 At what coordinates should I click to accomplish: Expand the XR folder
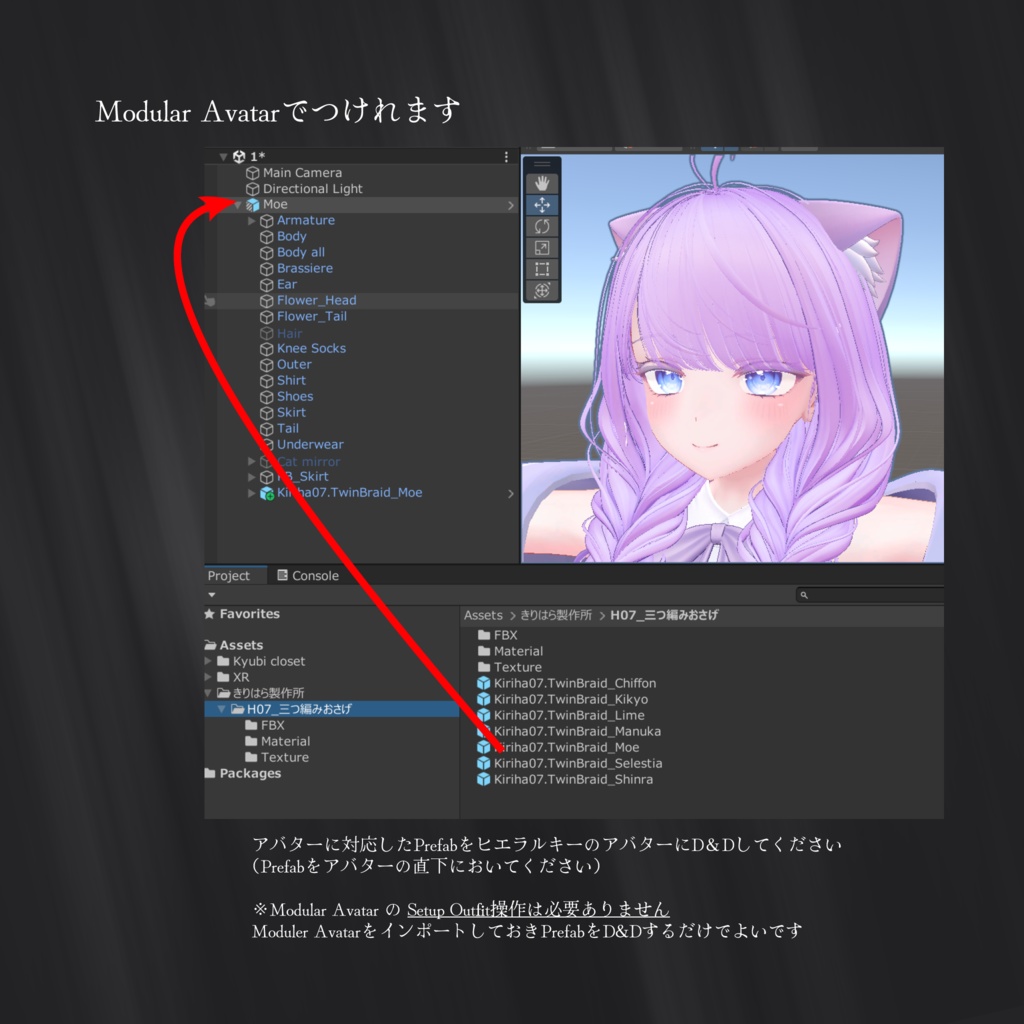(208, 677)
